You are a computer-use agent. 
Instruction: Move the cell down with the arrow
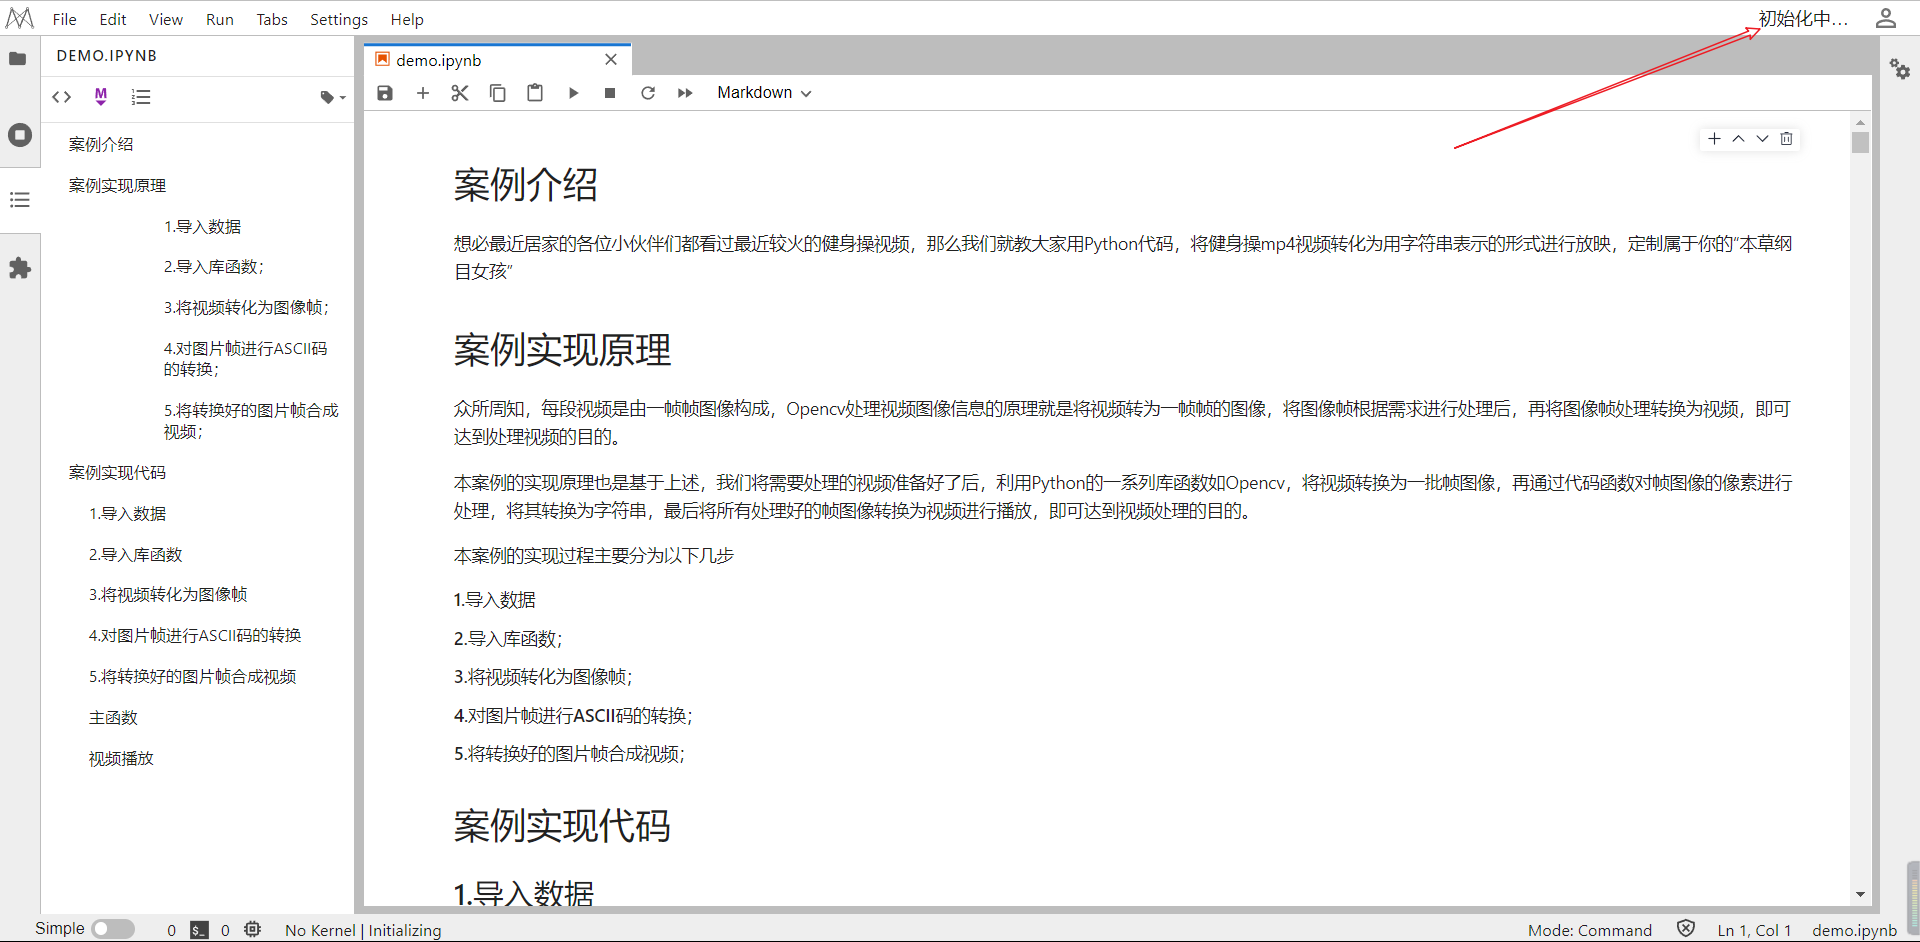tap(1762, 139)
